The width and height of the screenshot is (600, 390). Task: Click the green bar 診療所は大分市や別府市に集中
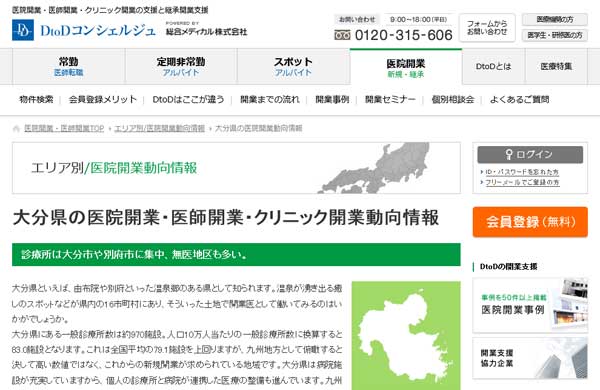point(236,255)
